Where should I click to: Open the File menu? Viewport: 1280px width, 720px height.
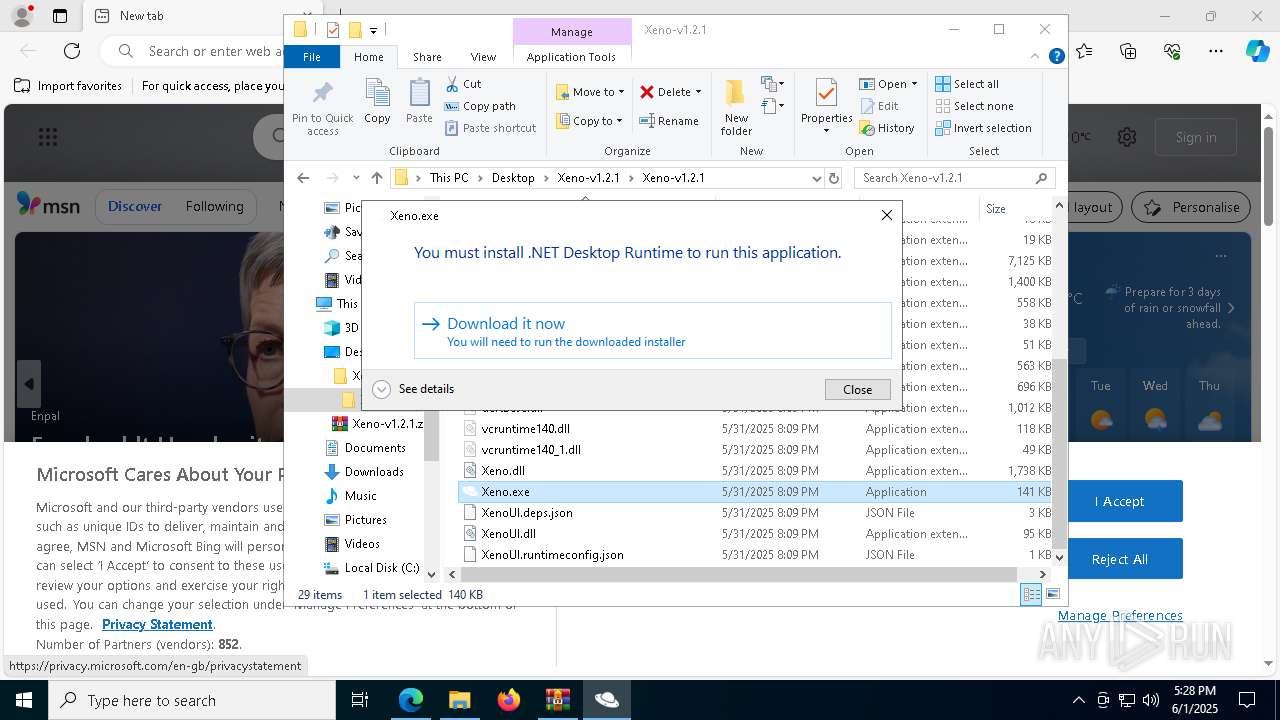point(312,57)
